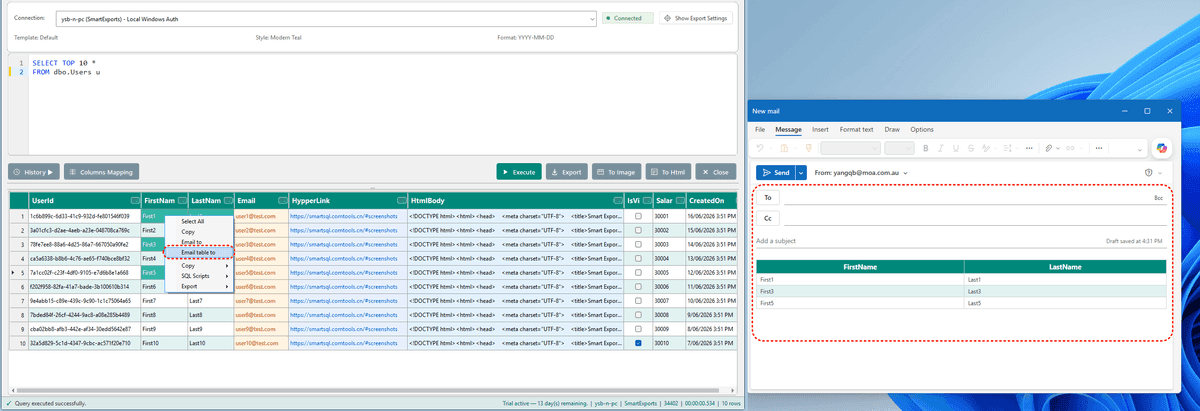Toggle Italic formatting in New mail ribbon
The height and width of the screenshot is (411, 1200).
click(941, 148)
